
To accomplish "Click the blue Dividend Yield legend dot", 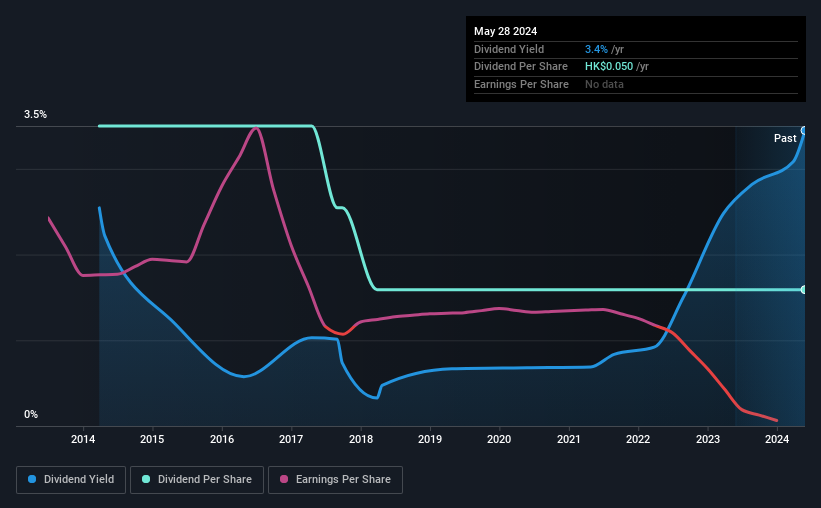I will click(32, 479).
